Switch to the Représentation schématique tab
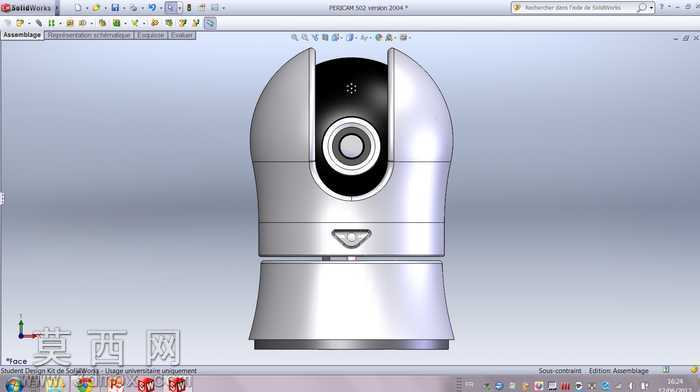 tap(89, 35)
